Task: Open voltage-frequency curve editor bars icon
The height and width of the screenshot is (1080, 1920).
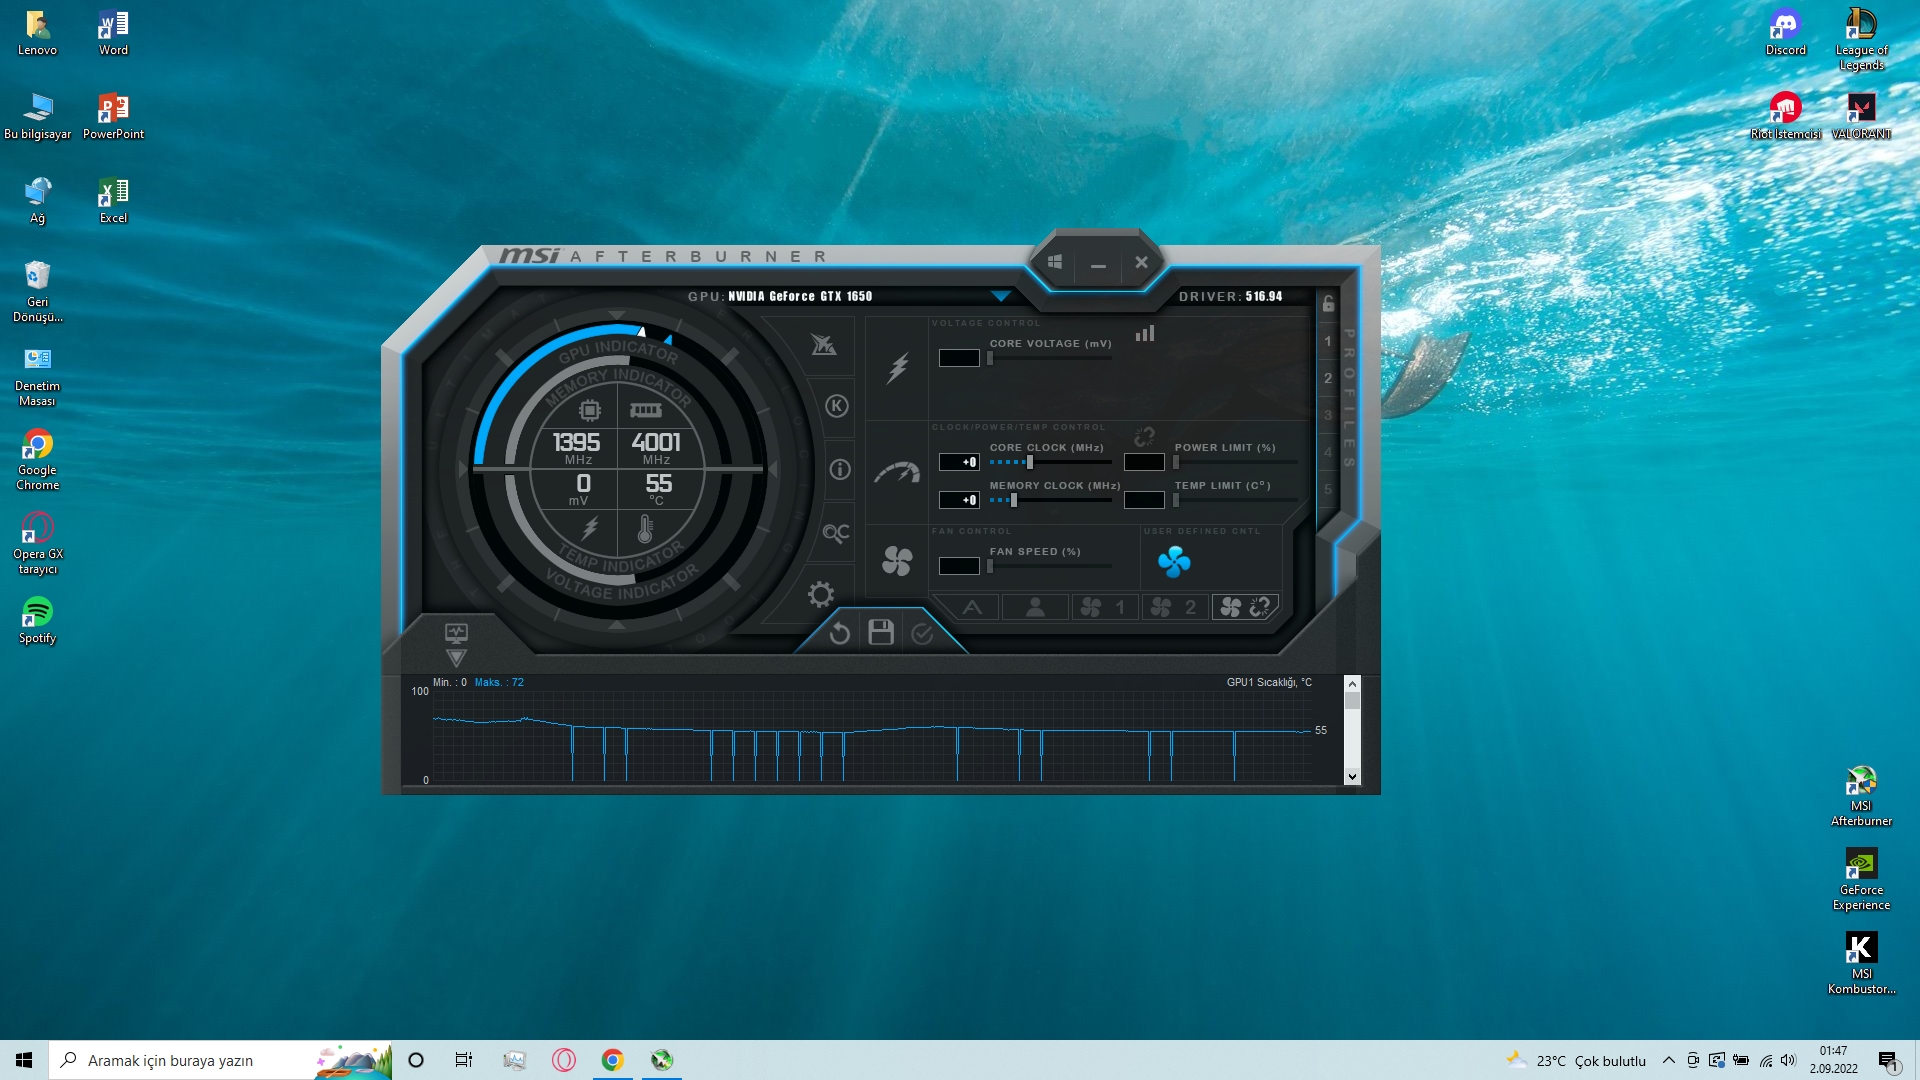Action: pos(1145,334)
